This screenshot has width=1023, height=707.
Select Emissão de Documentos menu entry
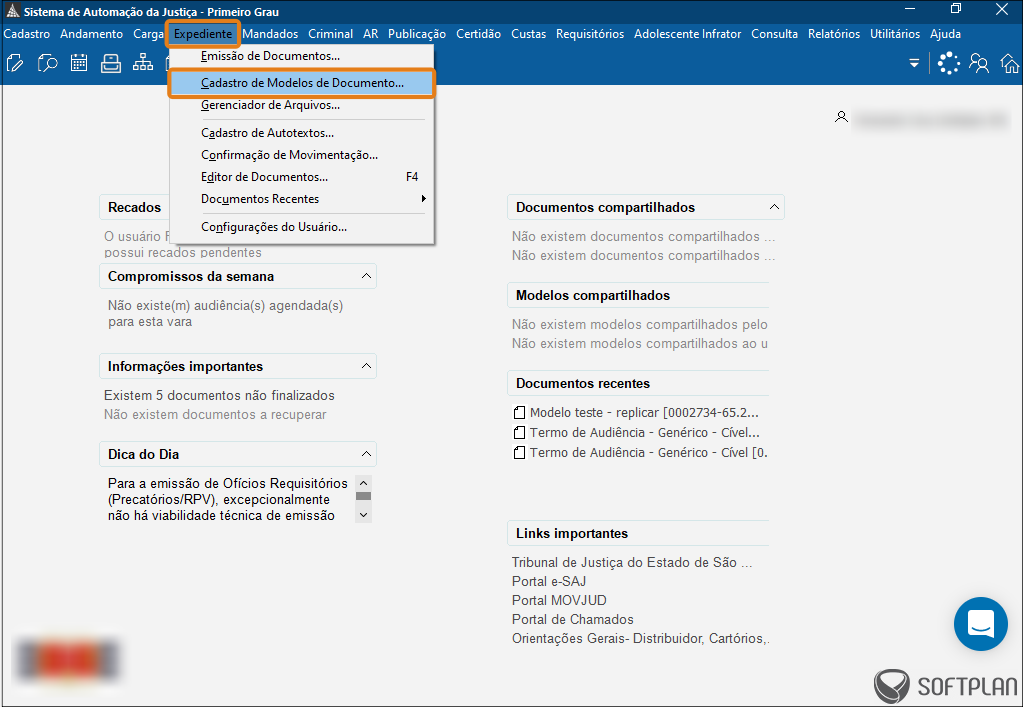301,56
